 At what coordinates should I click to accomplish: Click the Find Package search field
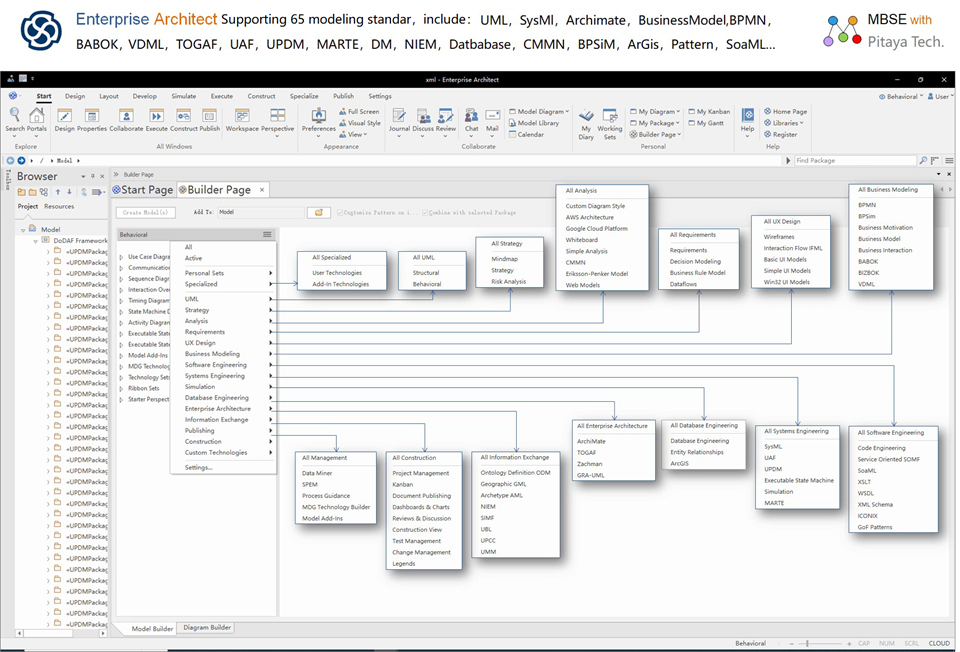click(x=855, y=160)
